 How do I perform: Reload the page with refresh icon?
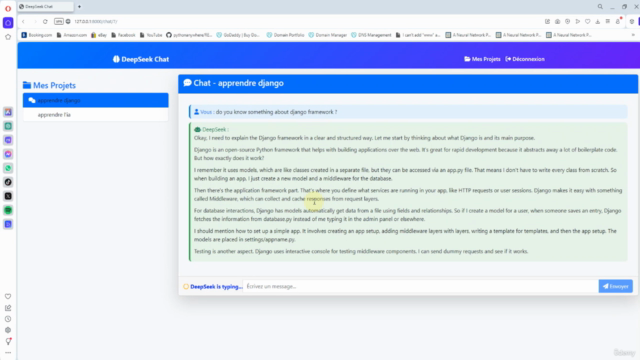point(45,22)
